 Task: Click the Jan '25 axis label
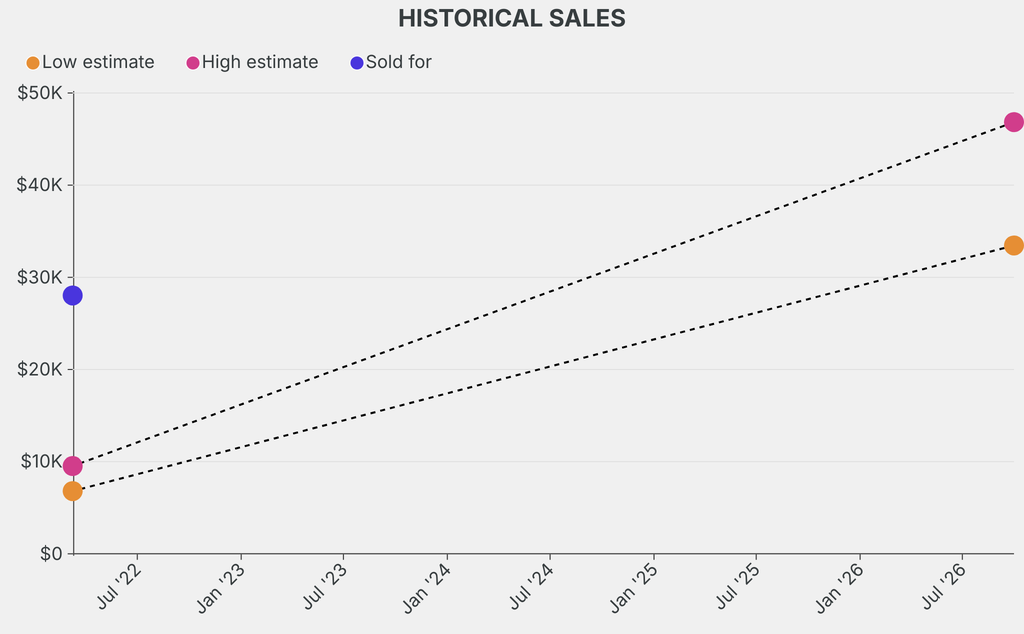point(633,588)
